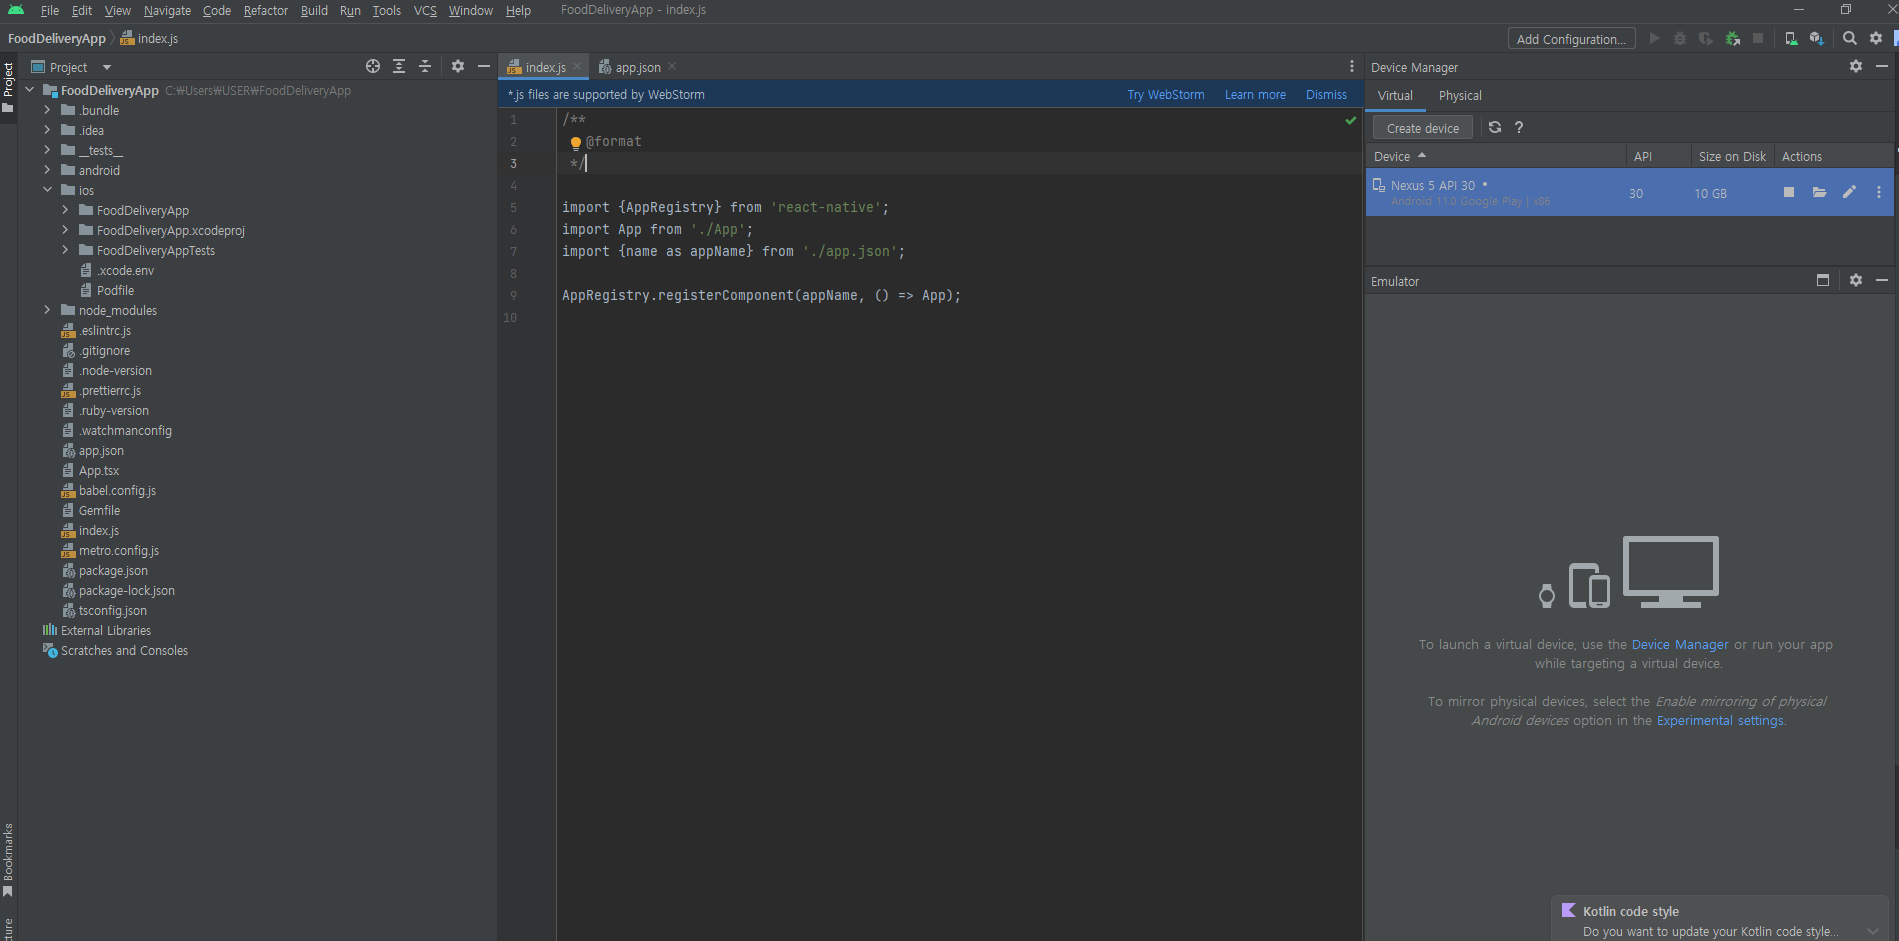Screen dimensions: 1899x941
Task: Attach debugger to Android process
Action: (x=1732, y=38)
